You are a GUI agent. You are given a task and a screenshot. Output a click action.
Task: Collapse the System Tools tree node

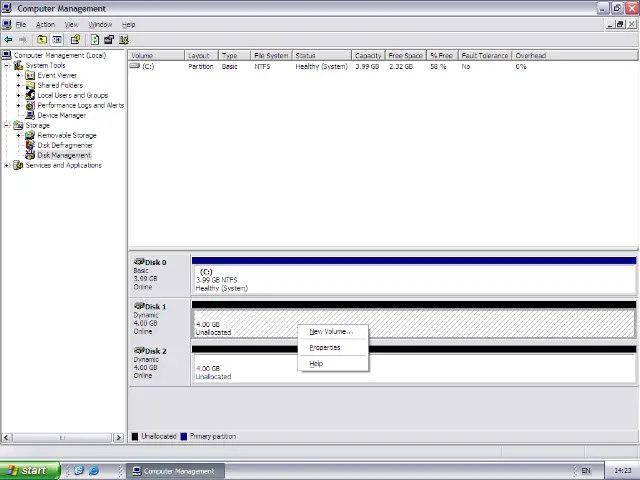(x=7, y=65)
